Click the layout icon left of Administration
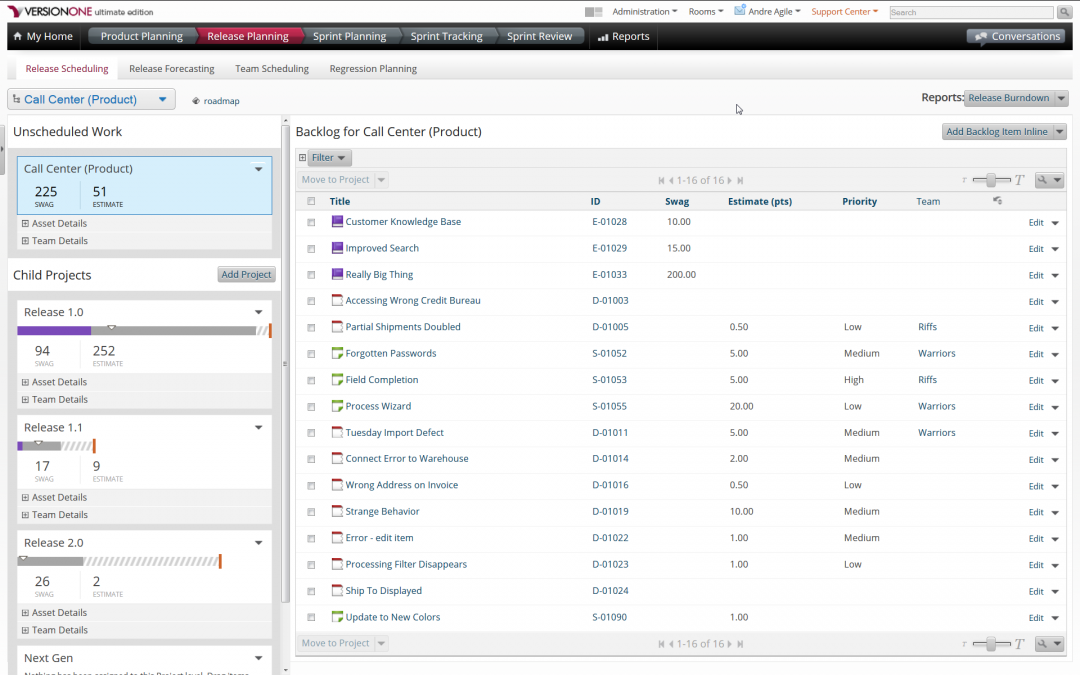This screenshot has width=1080, height=675. point(593,12)
